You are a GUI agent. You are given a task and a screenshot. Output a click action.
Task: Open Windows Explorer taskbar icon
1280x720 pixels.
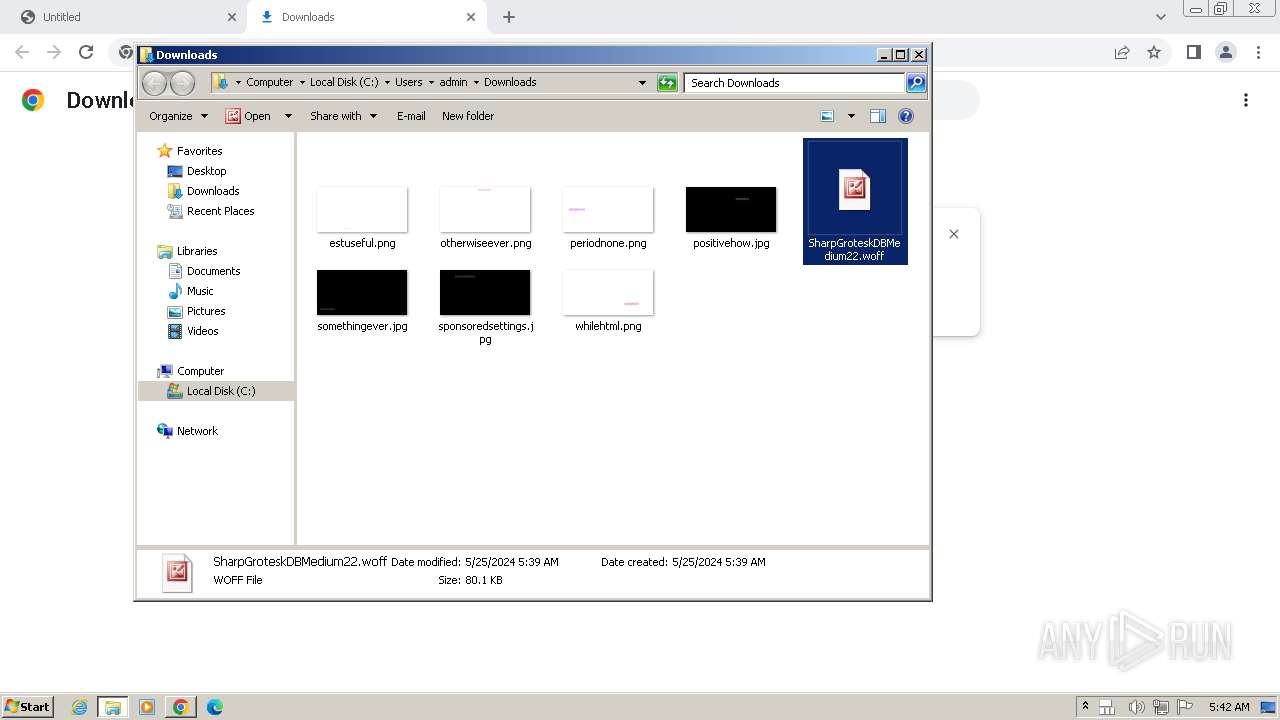(113, 707)
